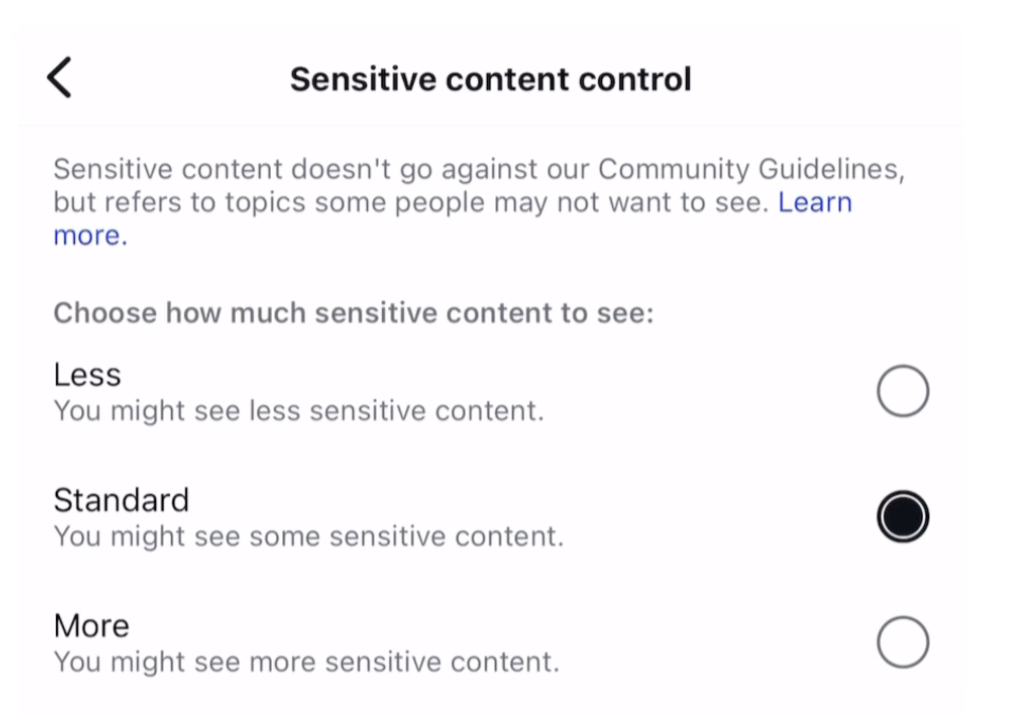Tap the Less option label
This screenshot has width=1010, height=716.
pyautogui.click(x=87, y=375)
